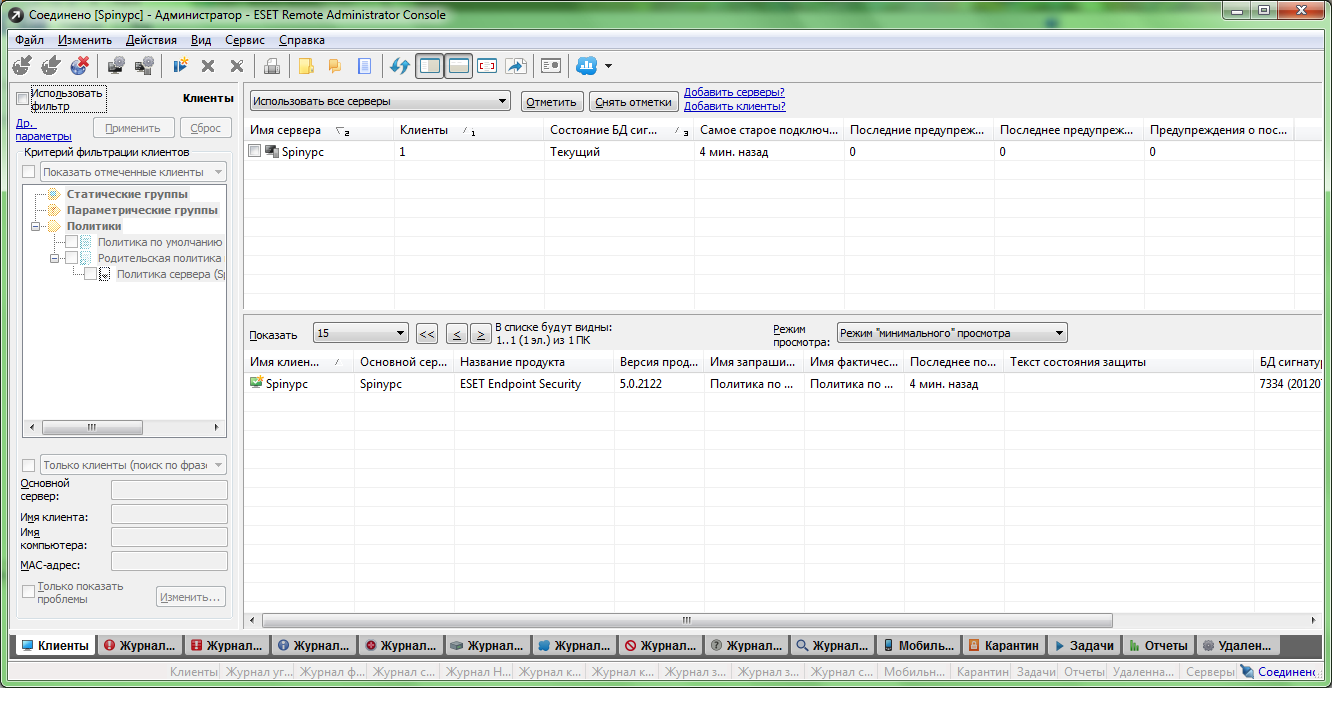Click the Отметить button
The width and height of the screenshot is (1332, 725).
pos(552,102)
